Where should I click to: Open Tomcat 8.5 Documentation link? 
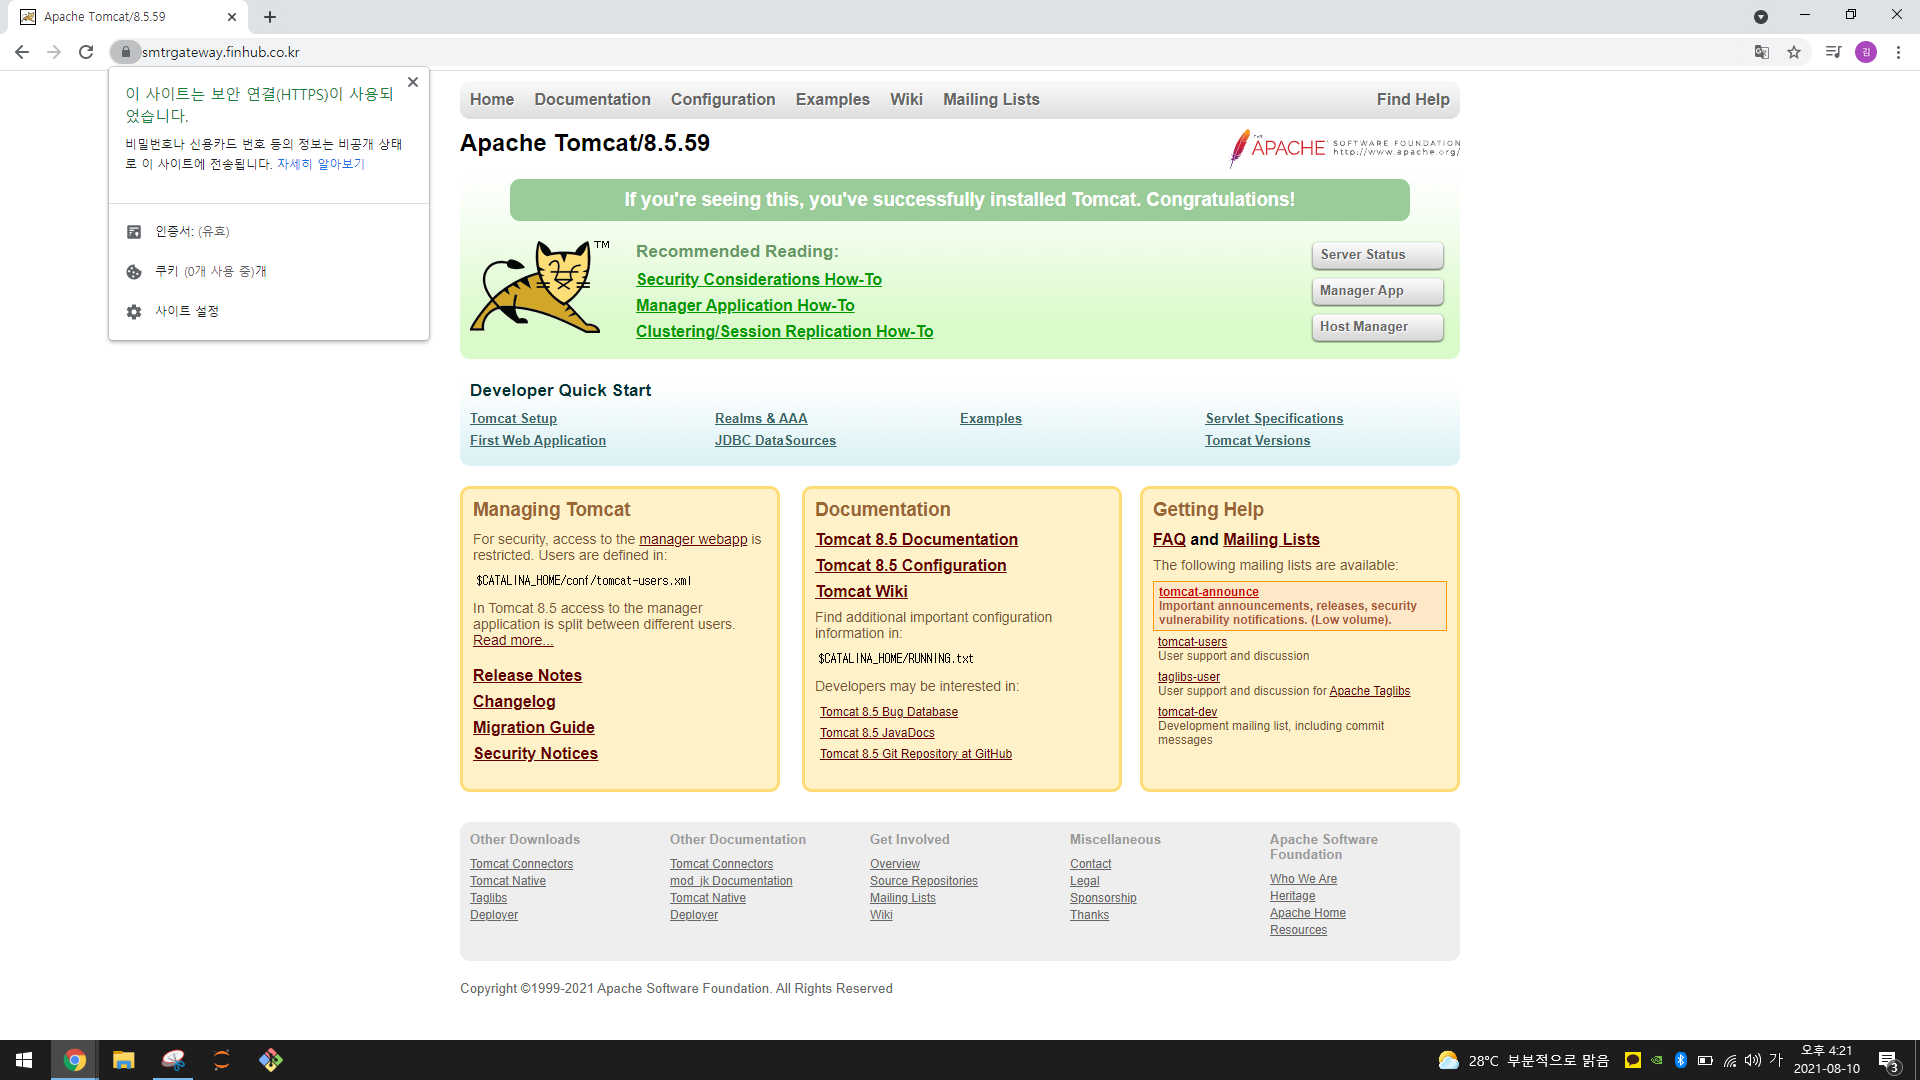[916, 540]
